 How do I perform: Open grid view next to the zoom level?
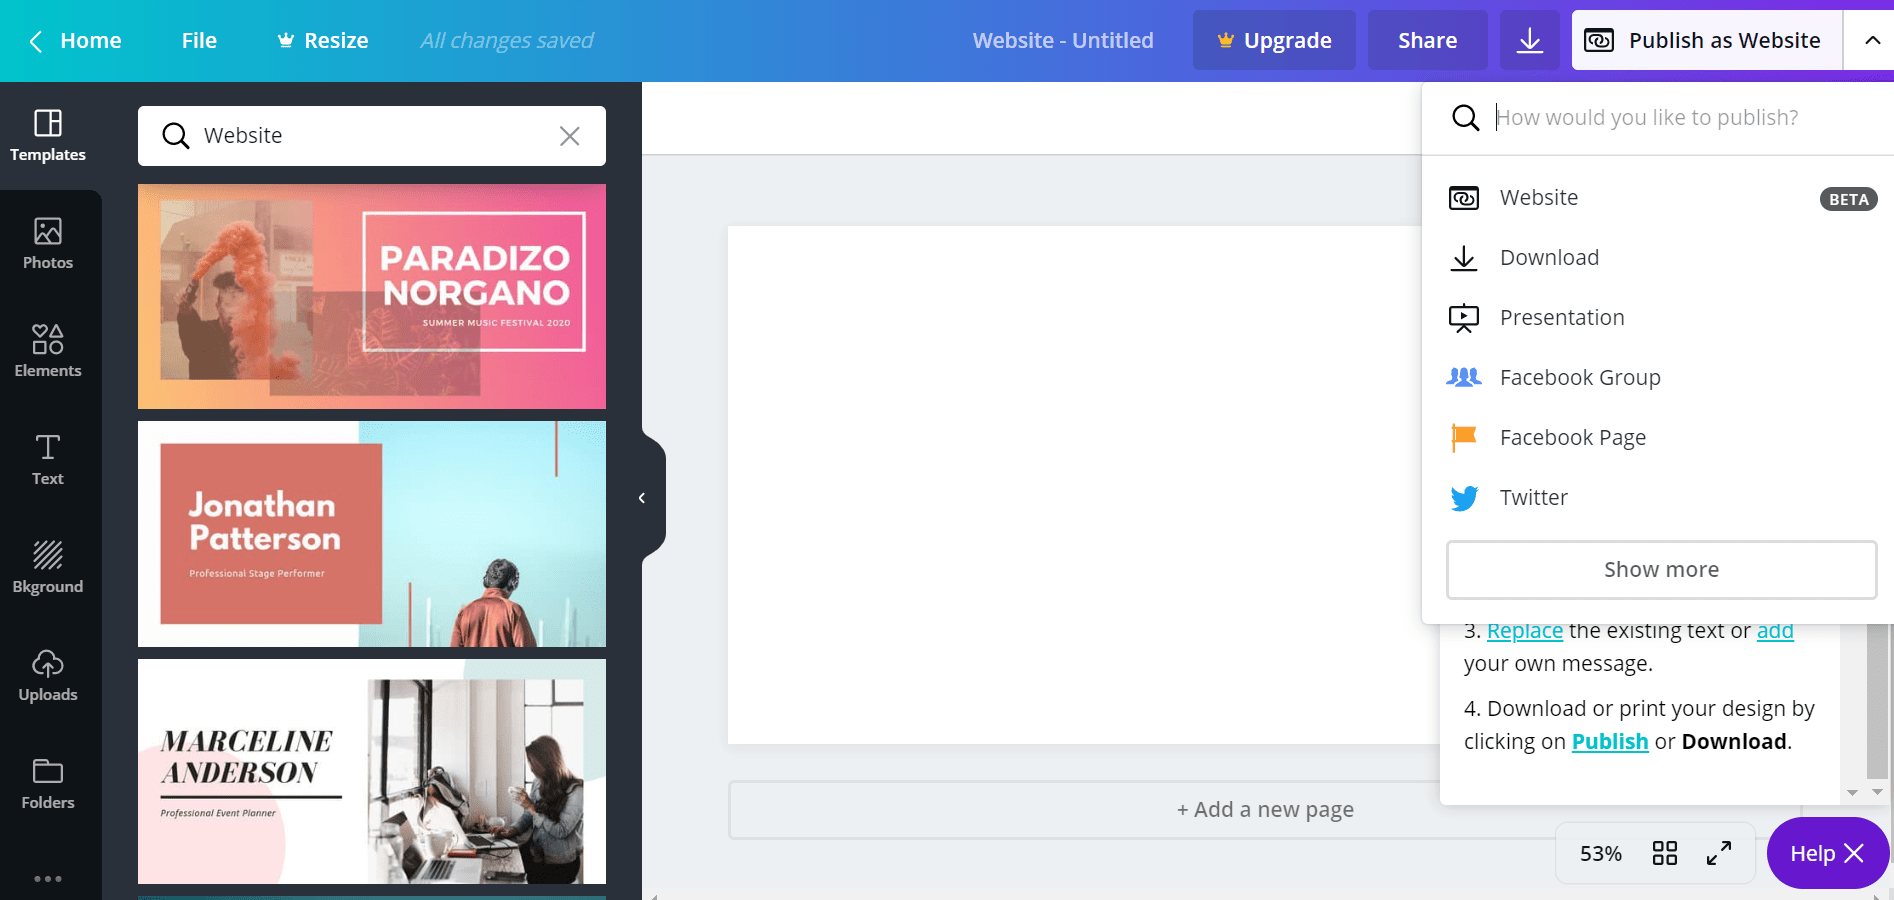pos(1665,853)
